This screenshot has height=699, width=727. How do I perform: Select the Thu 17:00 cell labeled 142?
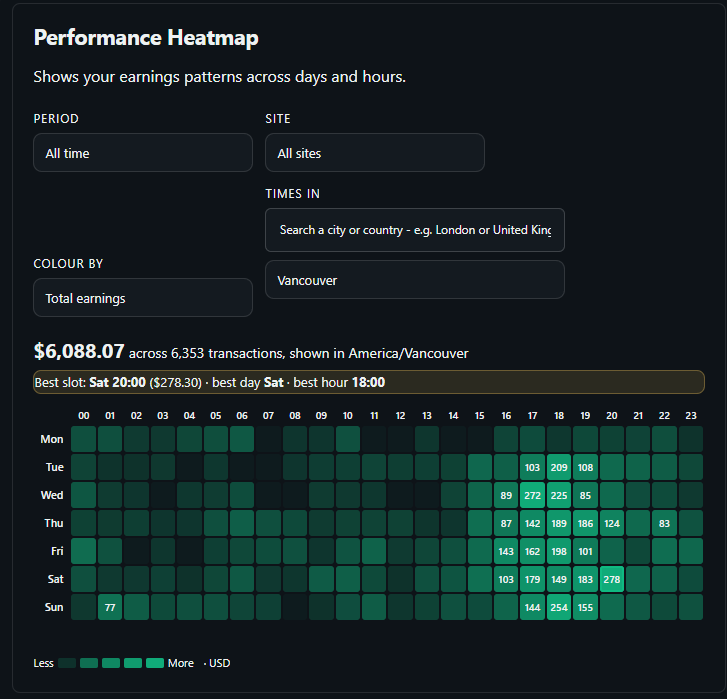point(532,523)
